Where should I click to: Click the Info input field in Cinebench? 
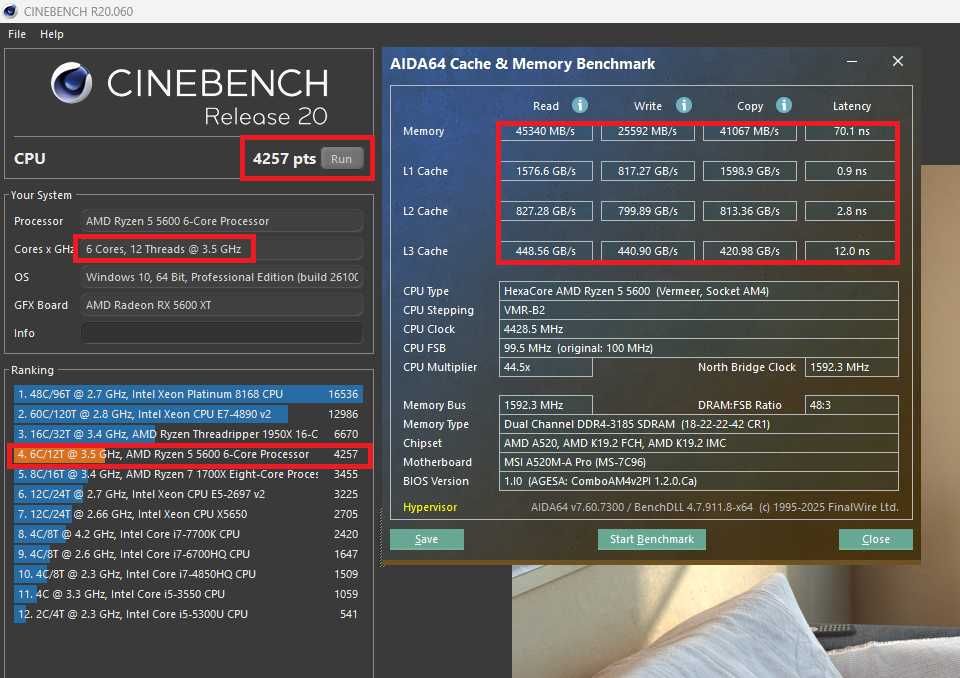[222, 333]
